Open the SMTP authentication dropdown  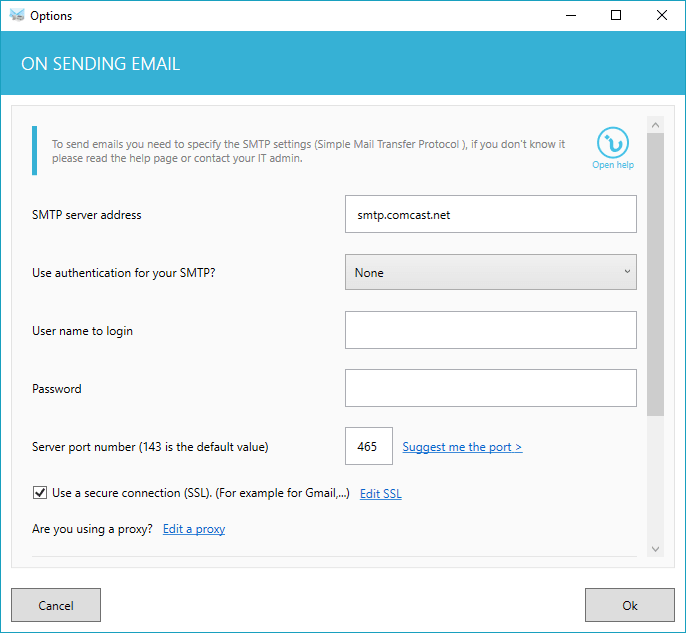coord(490,272)
